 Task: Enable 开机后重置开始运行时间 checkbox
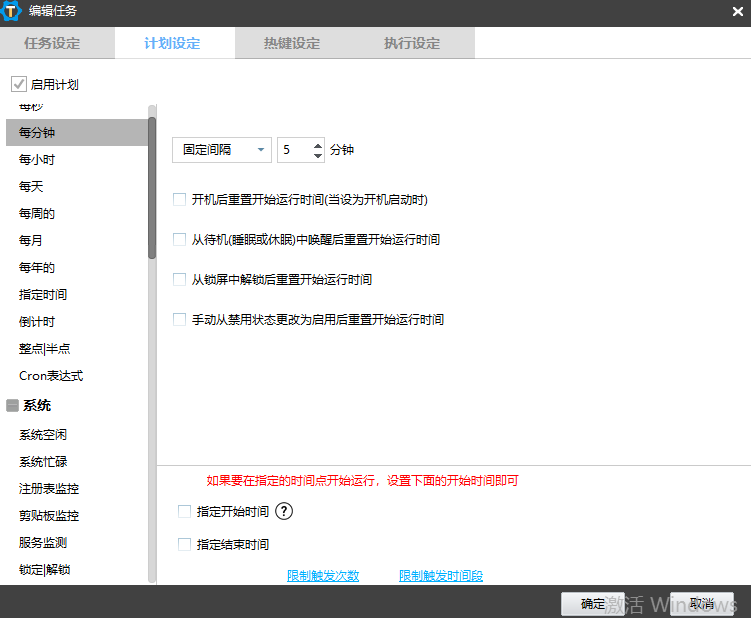180,200
